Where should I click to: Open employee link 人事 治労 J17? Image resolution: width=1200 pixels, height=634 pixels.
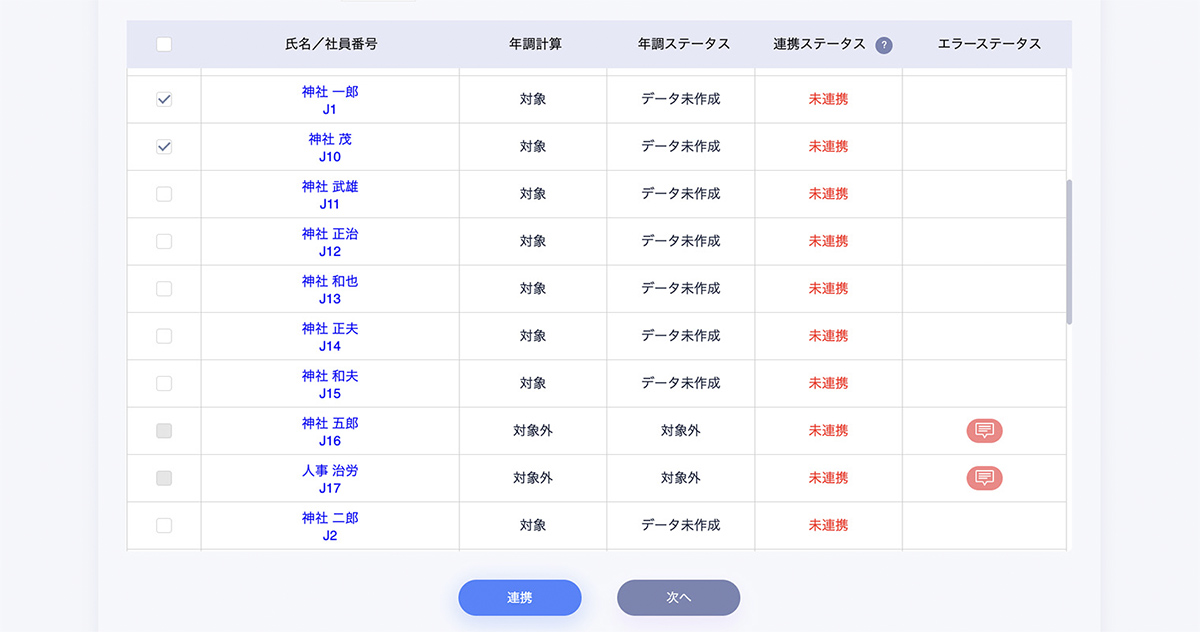pyautogui.click(x=330, y=479)
